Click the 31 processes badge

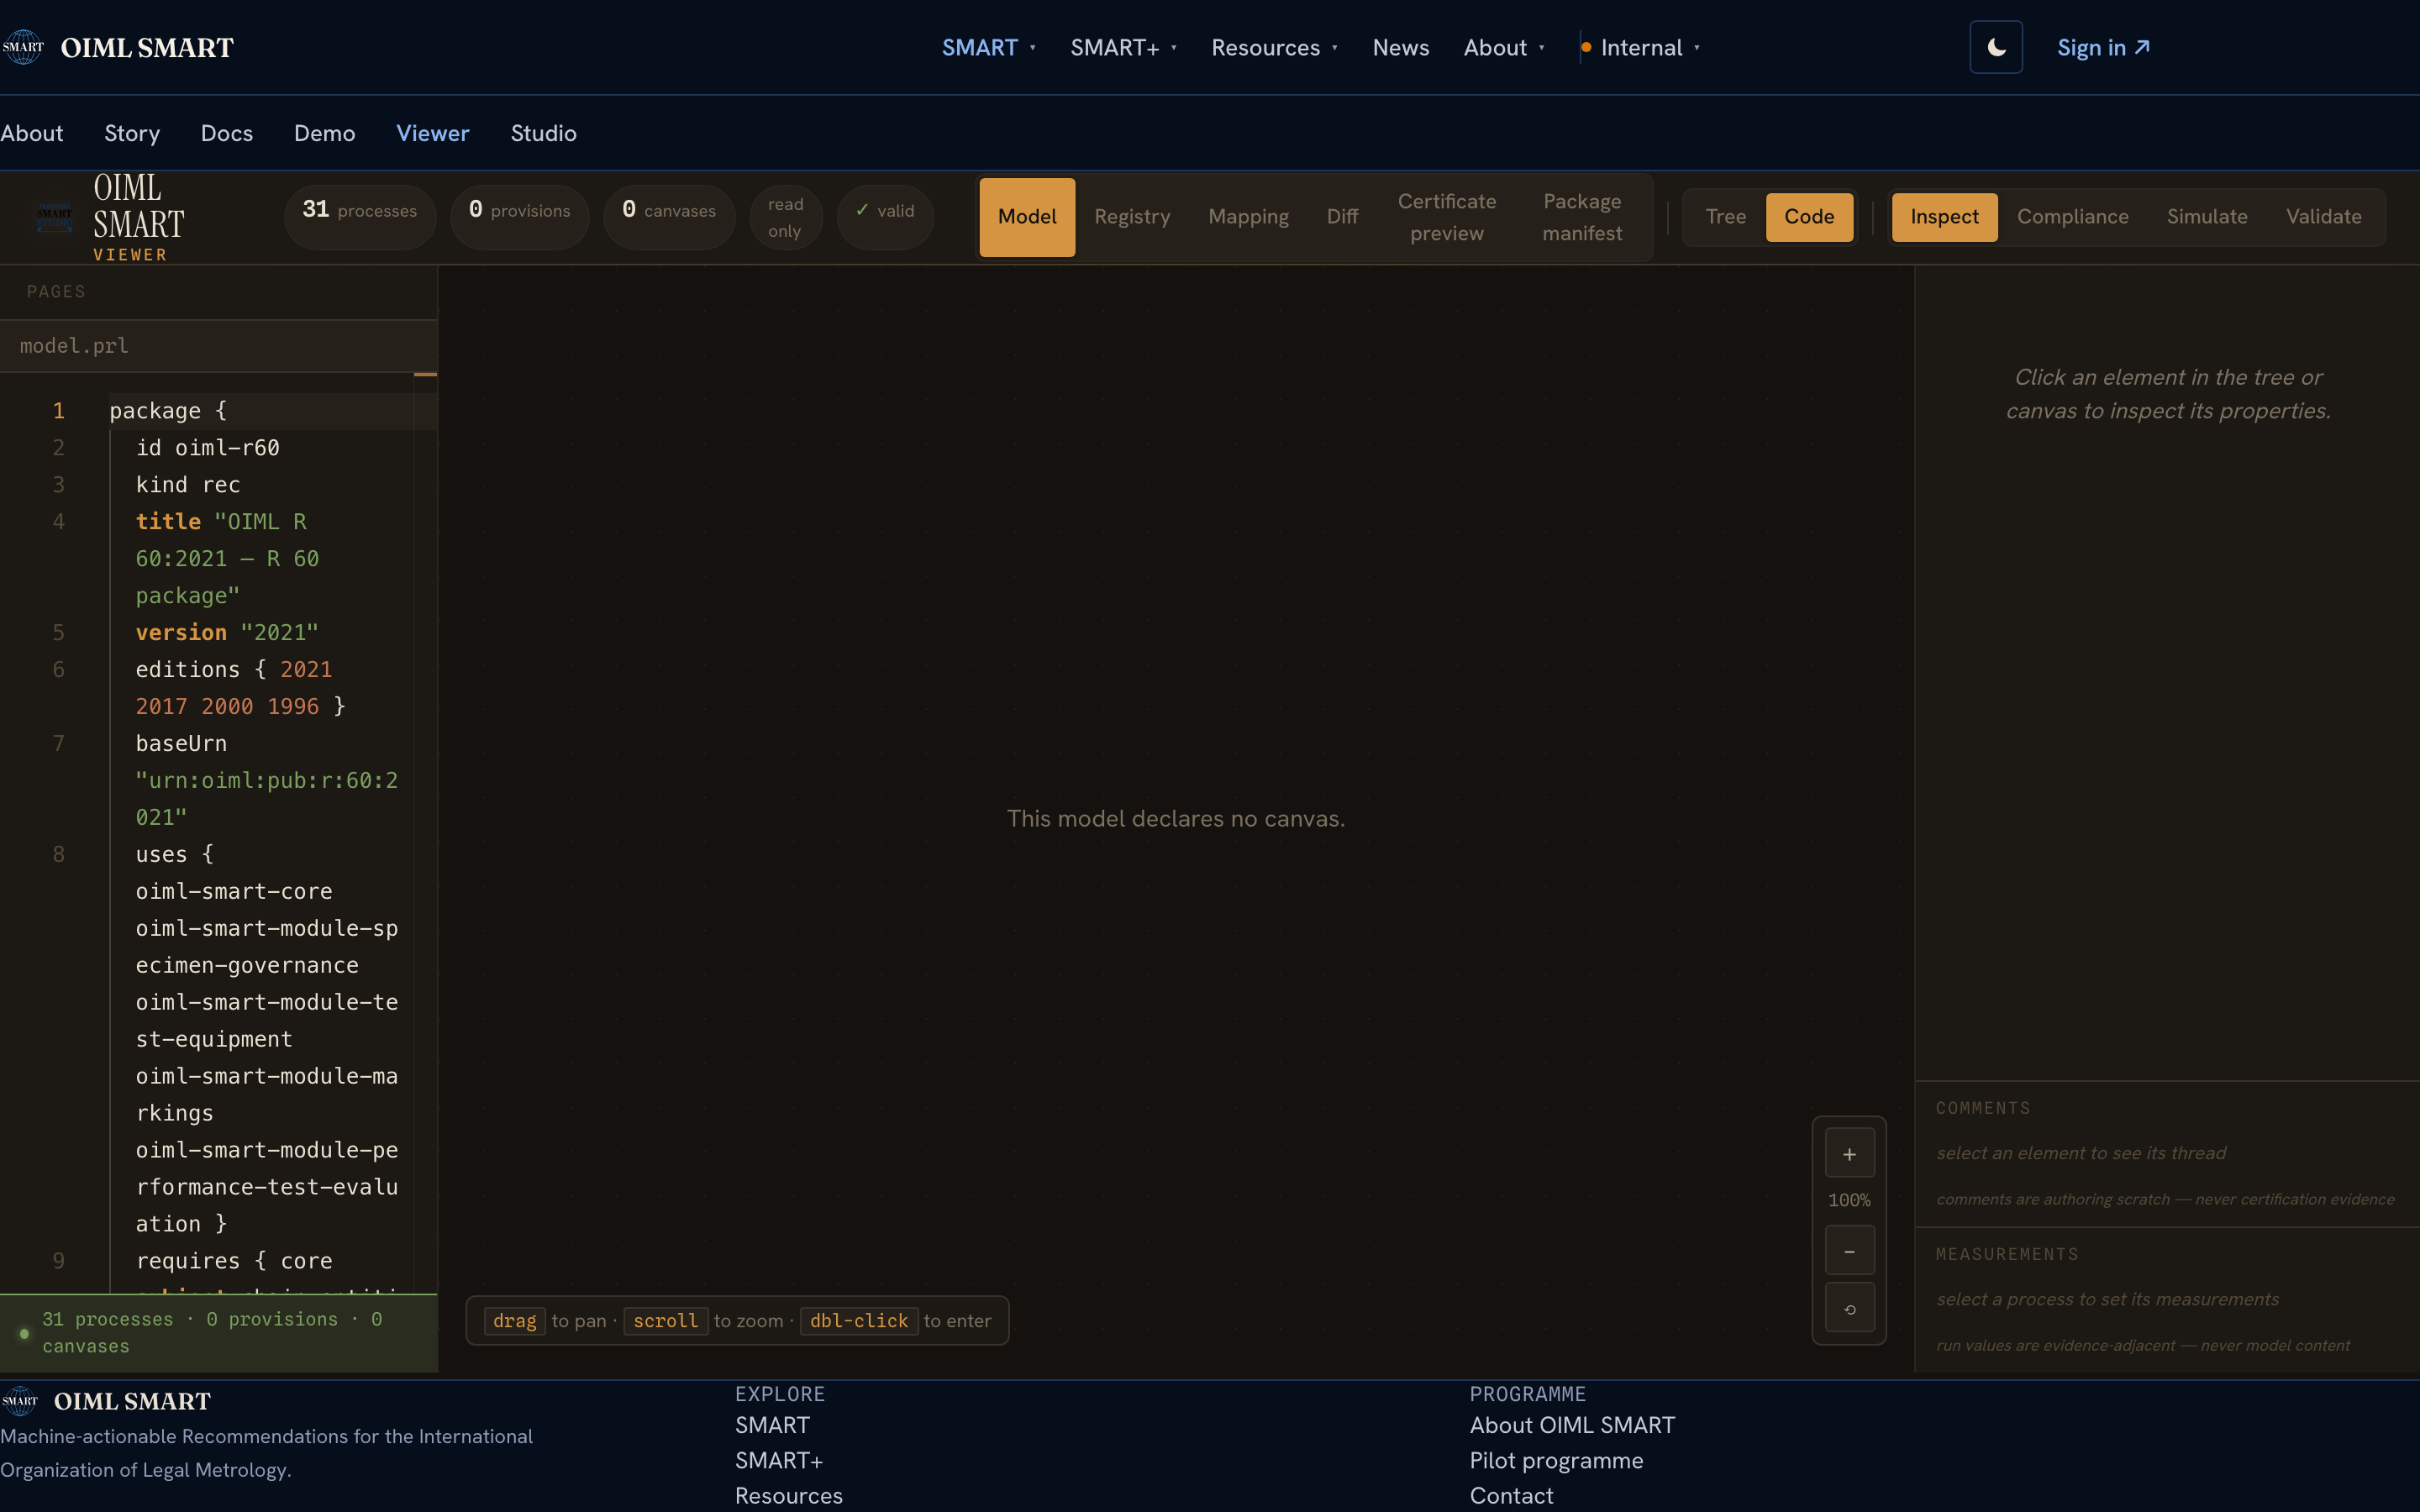360,216
